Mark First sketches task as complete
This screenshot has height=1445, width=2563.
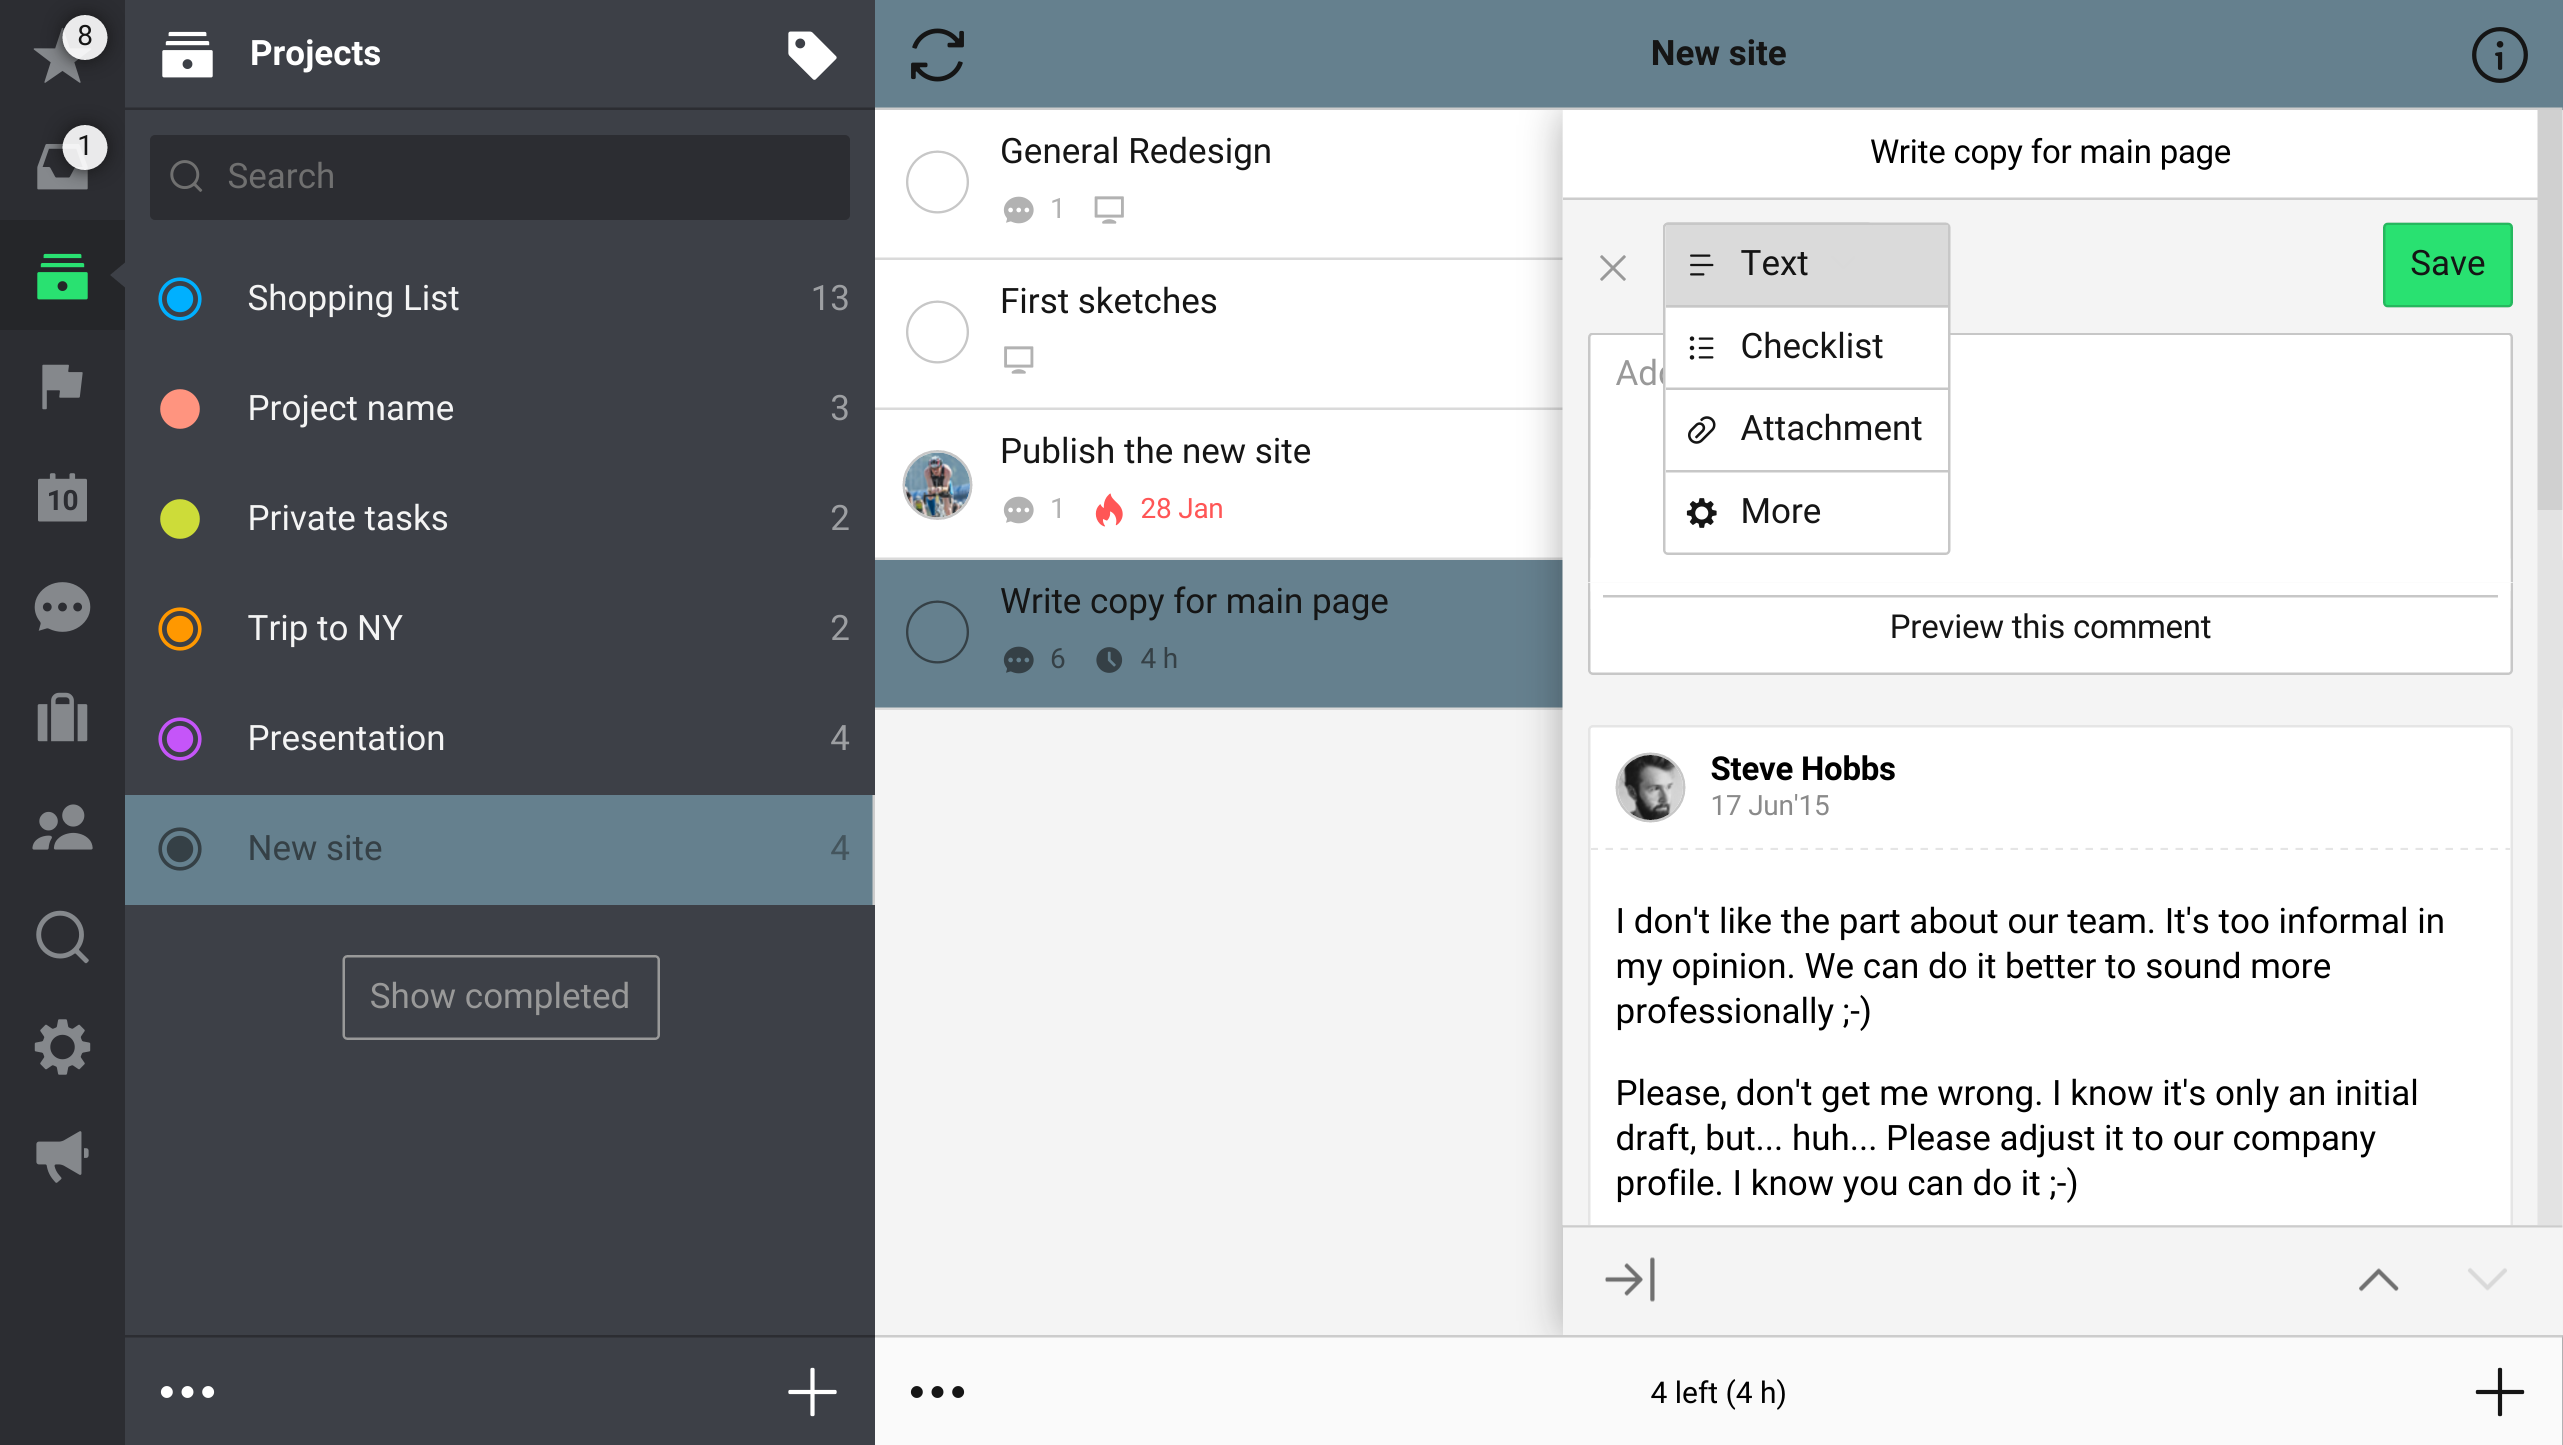tap(937, 332)
